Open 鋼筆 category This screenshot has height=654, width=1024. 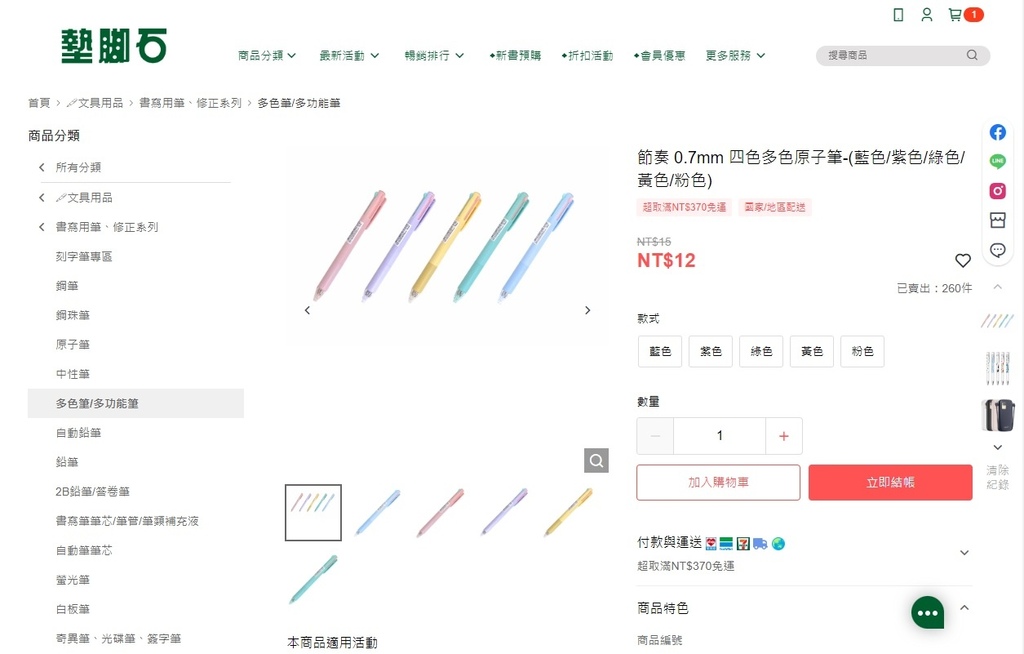click(x=67, y=286)
